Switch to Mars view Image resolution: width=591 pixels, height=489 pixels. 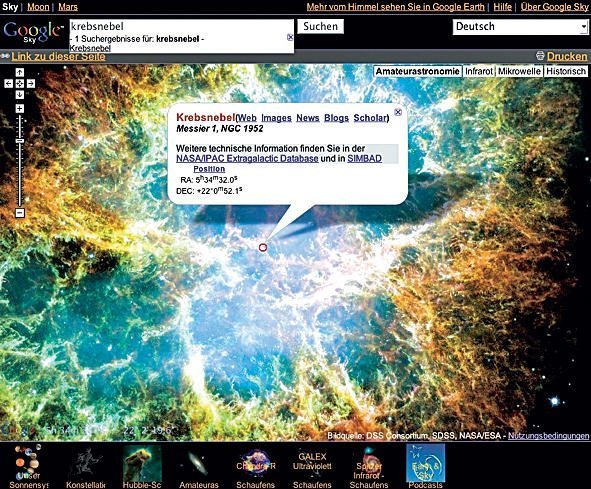point(68,7)
